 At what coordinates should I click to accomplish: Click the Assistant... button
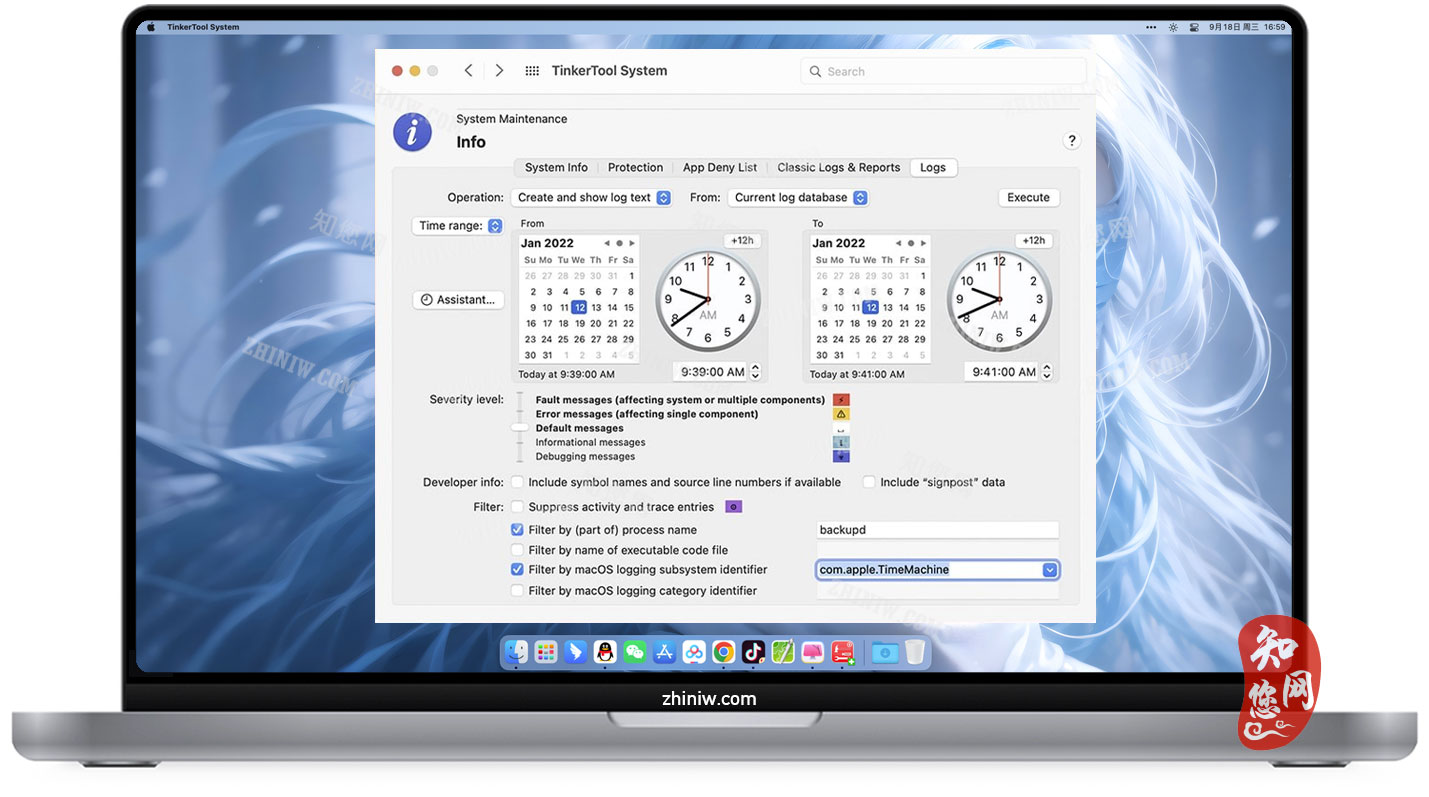point(458,300)
